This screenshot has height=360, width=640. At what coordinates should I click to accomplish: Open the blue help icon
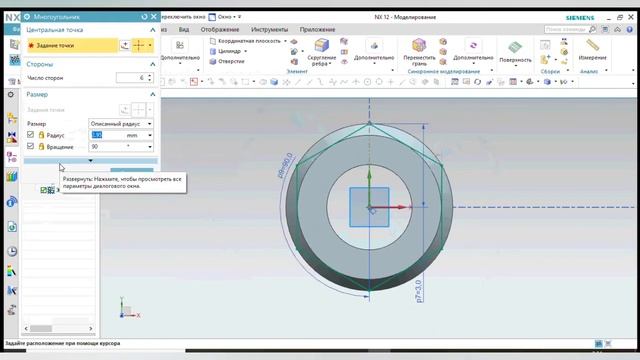click(630, 29)
